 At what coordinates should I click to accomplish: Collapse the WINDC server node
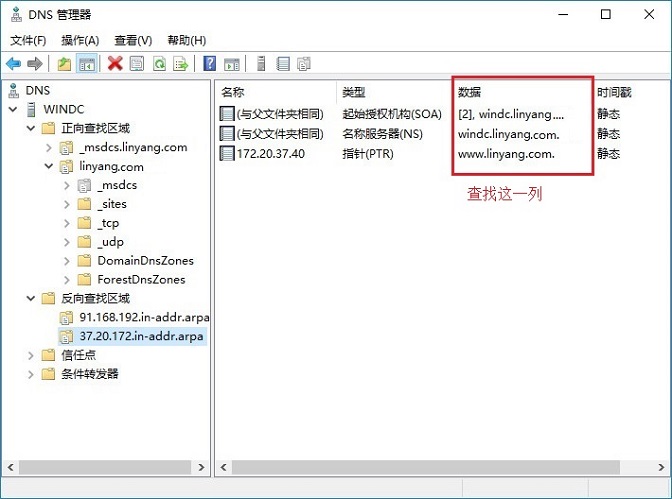[x=13, y=109]
